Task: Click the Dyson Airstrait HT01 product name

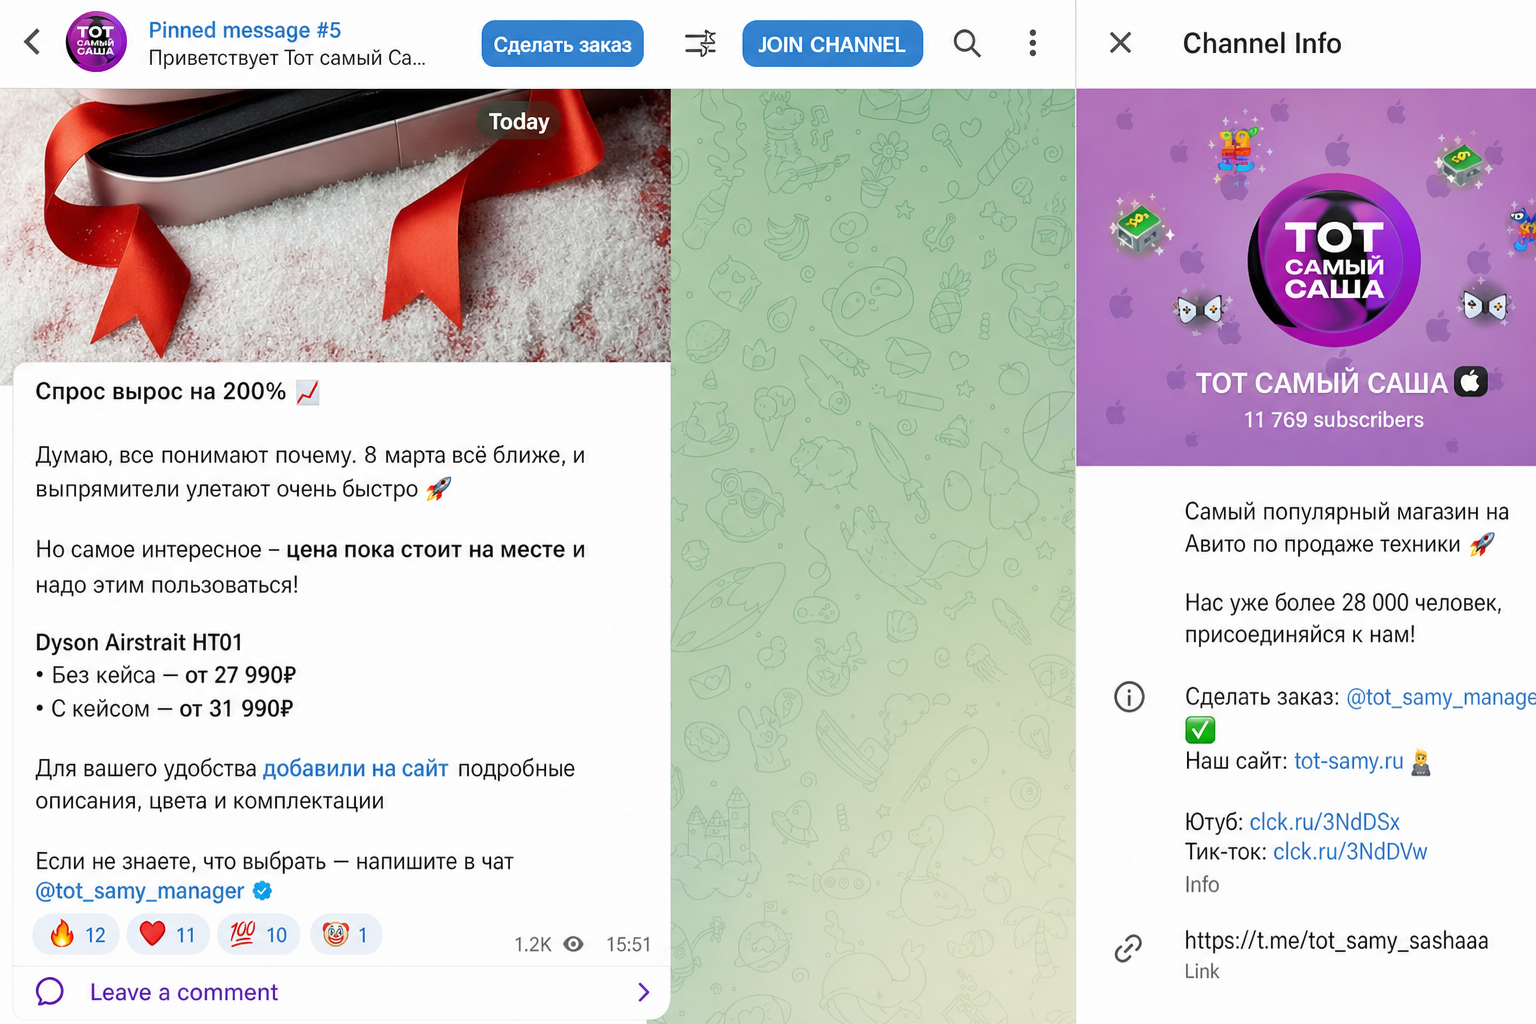Action: pos(139,642)
